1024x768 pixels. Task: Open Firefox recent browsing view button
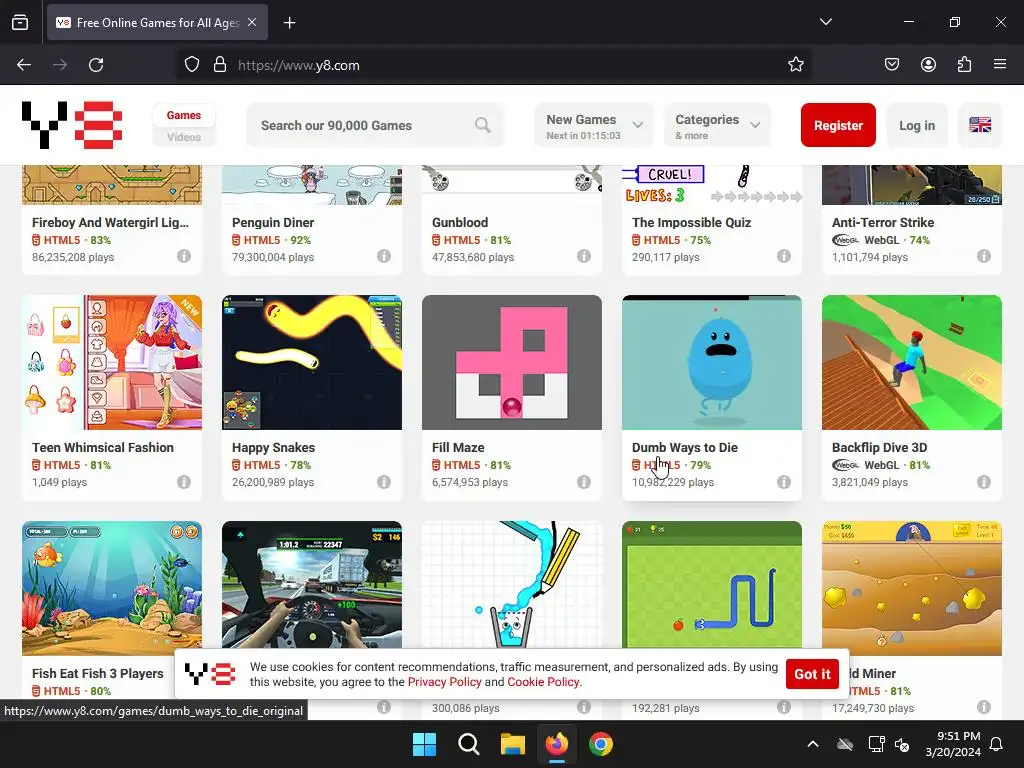(x=20, y=22)
